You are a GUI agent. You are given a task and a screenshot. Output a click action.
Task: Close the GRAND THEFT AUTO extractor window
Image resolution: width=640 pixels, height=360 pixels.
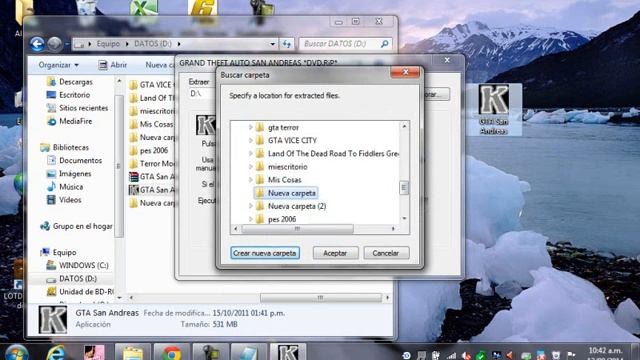point(447,60)
